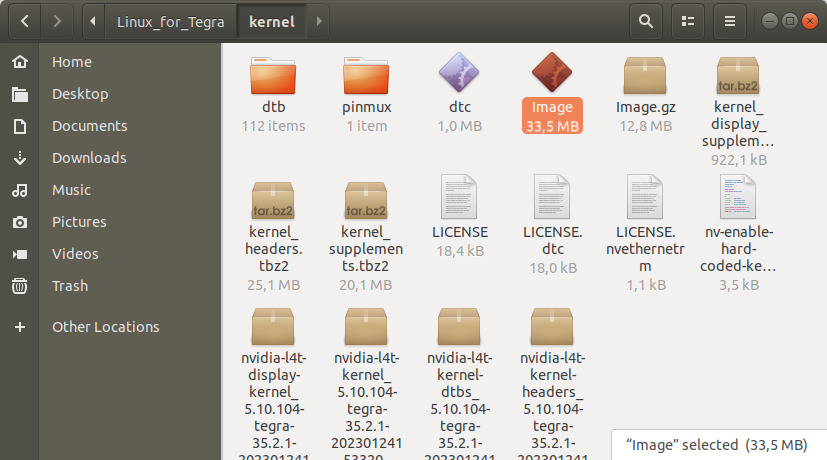This screenshot has width=827, height=460.
Task: Select the kernel path bar segment
Action: point(272,22)
